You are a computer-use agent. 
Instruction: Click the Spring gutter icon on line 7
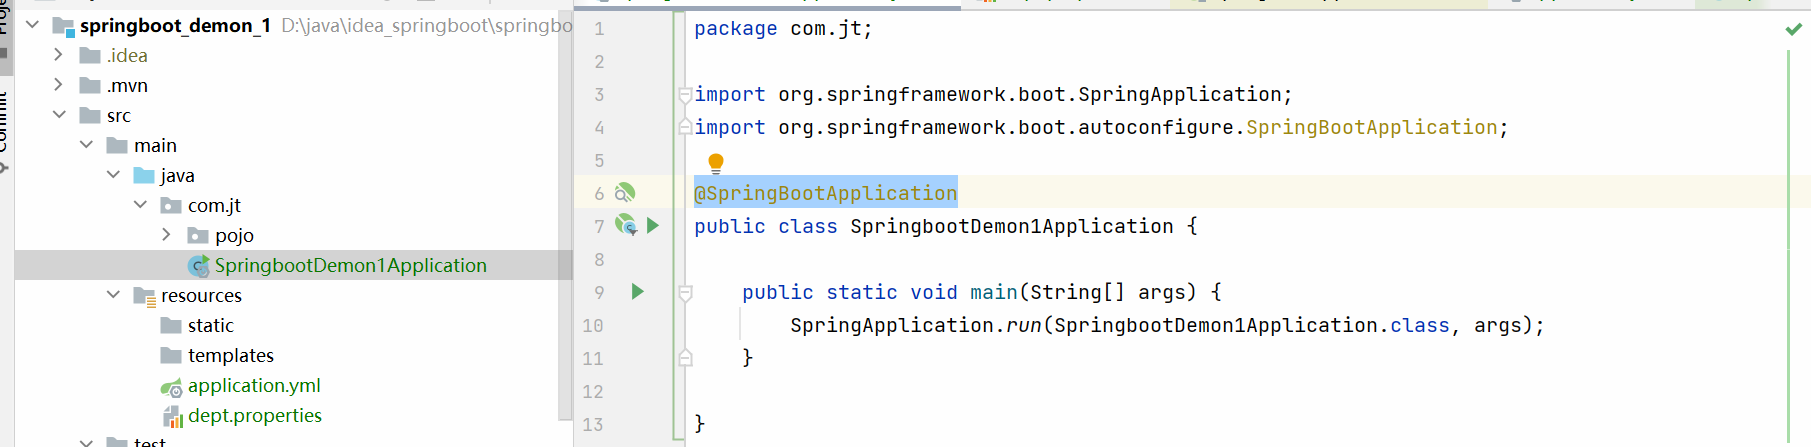[626, 225]
